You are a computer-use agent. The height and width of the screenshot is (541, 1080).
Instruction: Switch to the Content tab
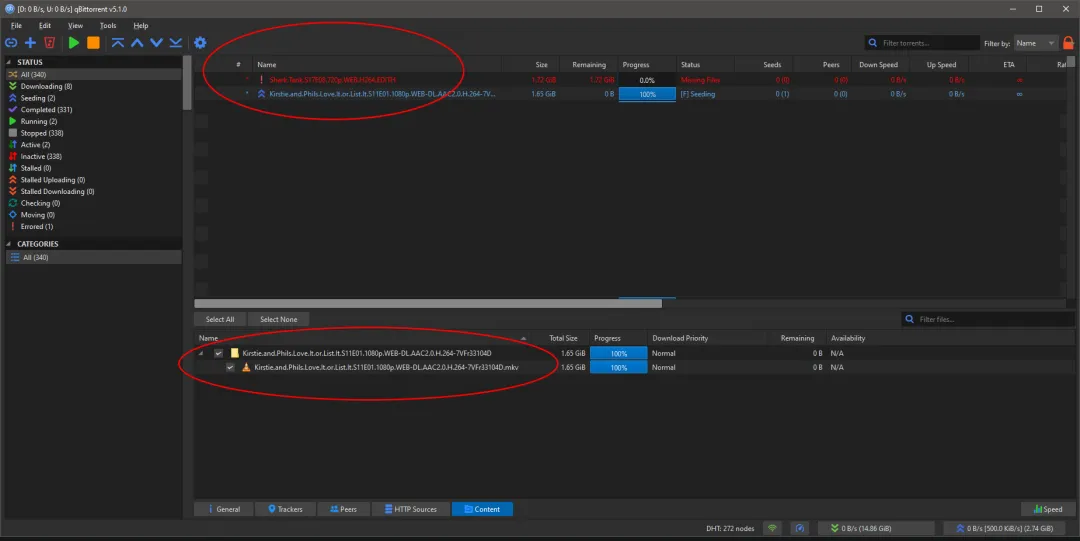coord(482,509)
